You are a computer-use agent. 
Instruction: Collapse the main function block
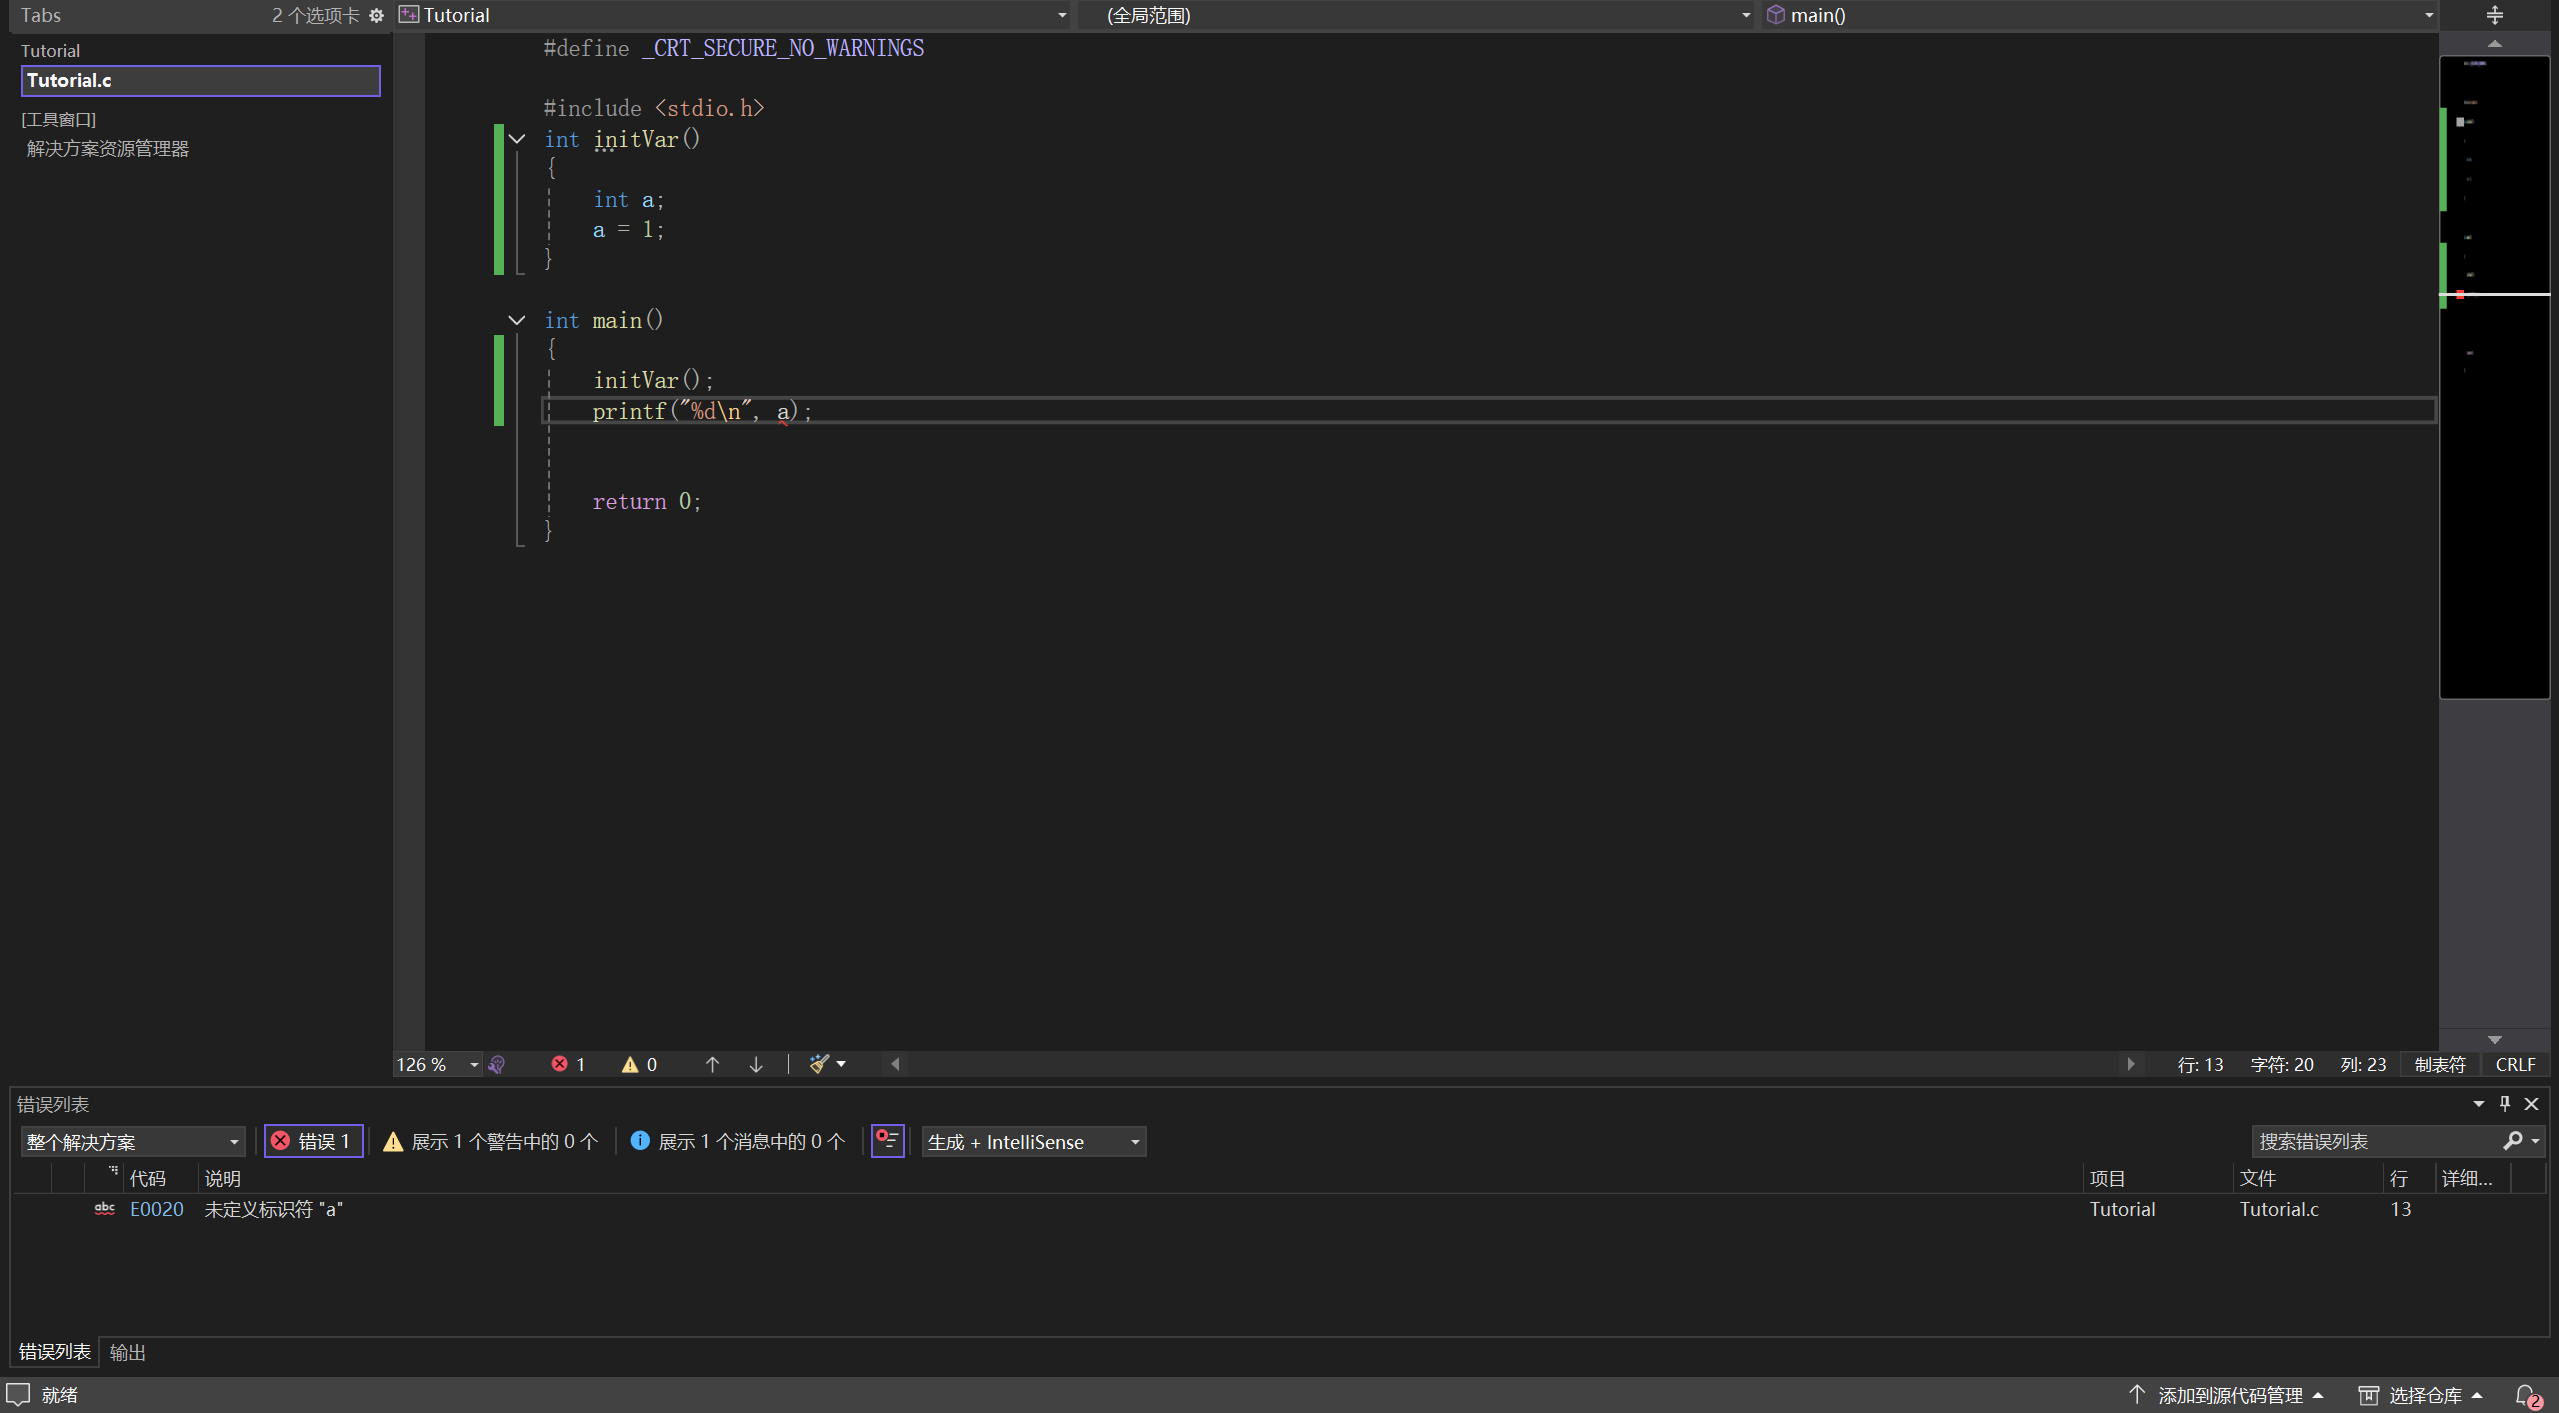pyautogui.click(x=517, y=320)
